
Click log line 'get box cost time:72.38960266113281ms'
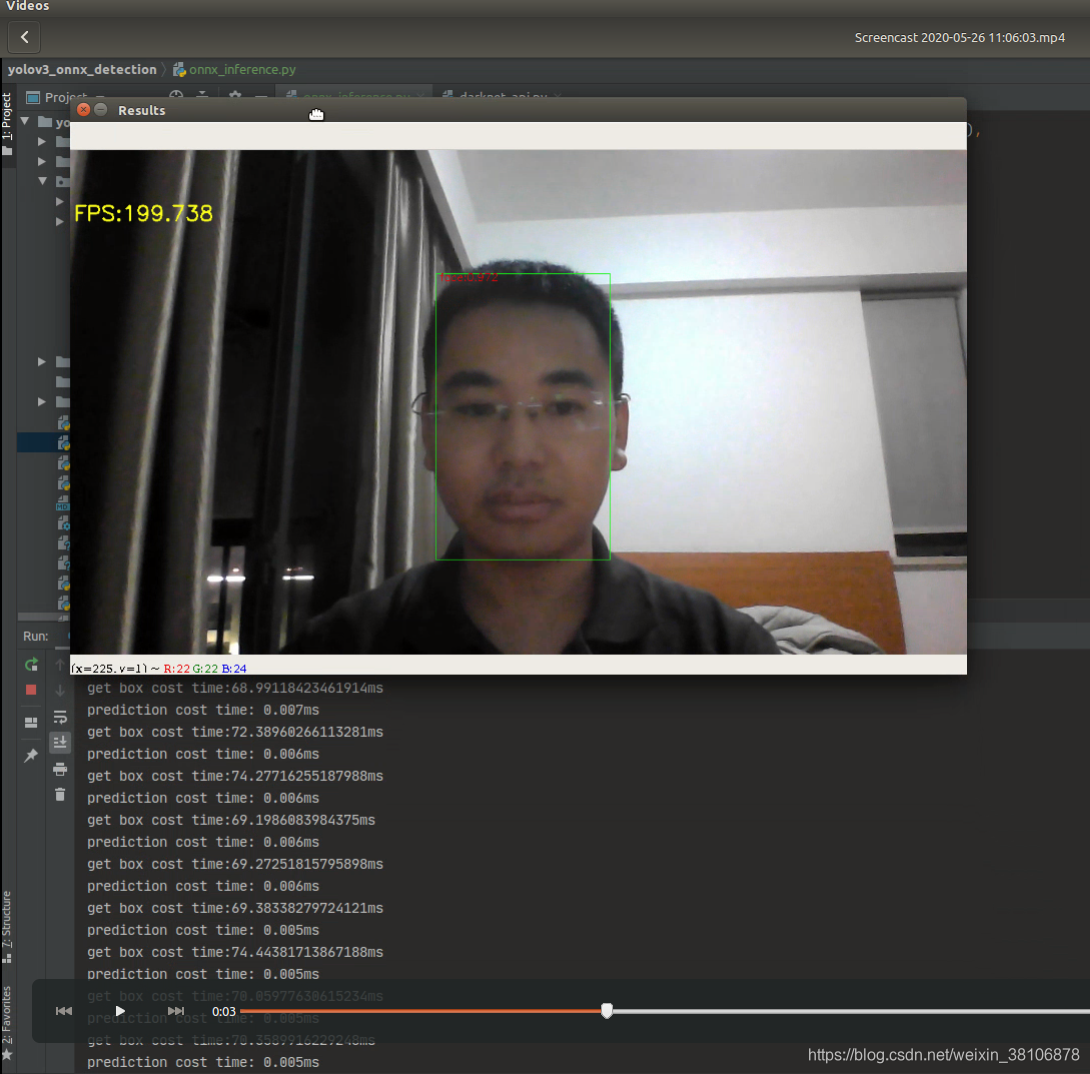(235, 732)
